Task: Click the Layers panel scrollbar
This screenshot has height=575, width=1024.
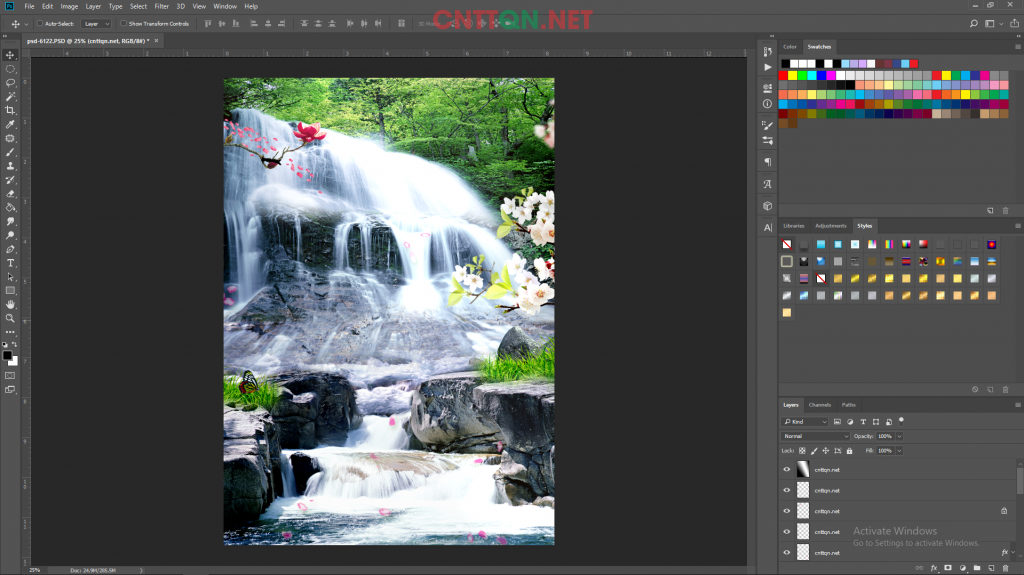Action: tap(1020, 480)
